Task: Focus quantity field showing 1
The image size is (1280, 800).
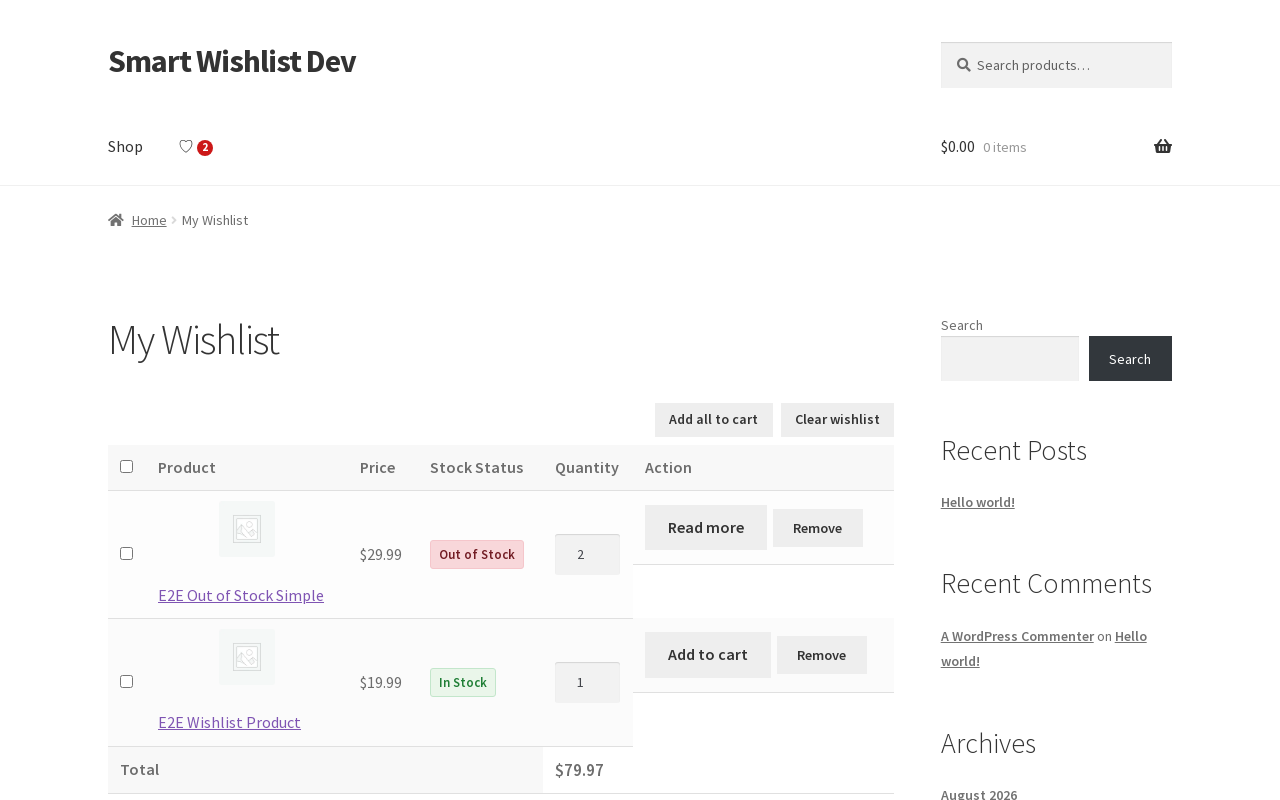Action: (x=587, y=682)
